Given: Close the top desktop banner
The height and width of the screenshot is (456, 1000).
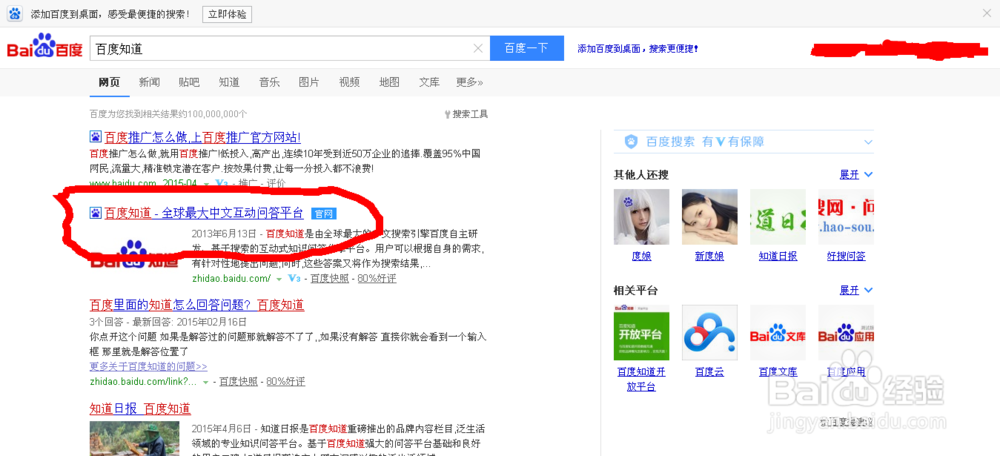Looking at the screenshot, I should 987,13.
